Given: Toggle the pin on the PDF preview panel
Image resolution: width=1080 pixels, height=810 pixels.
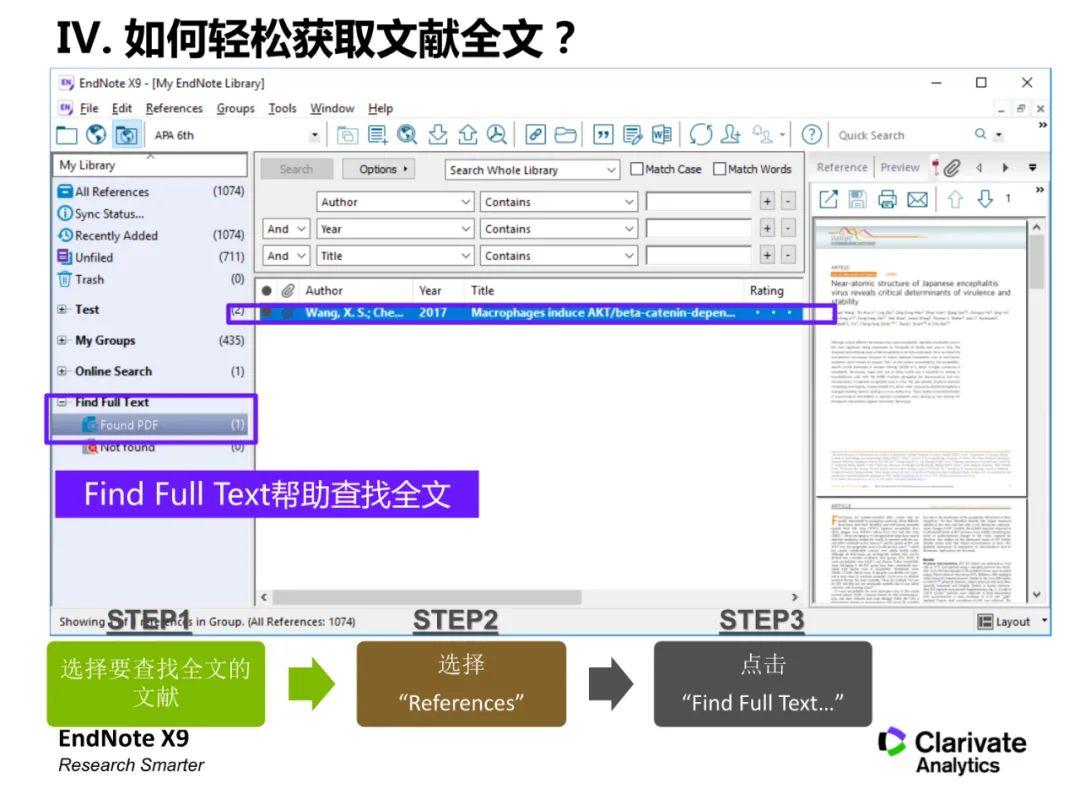Looking at the screenshot, I should (936, 168).
